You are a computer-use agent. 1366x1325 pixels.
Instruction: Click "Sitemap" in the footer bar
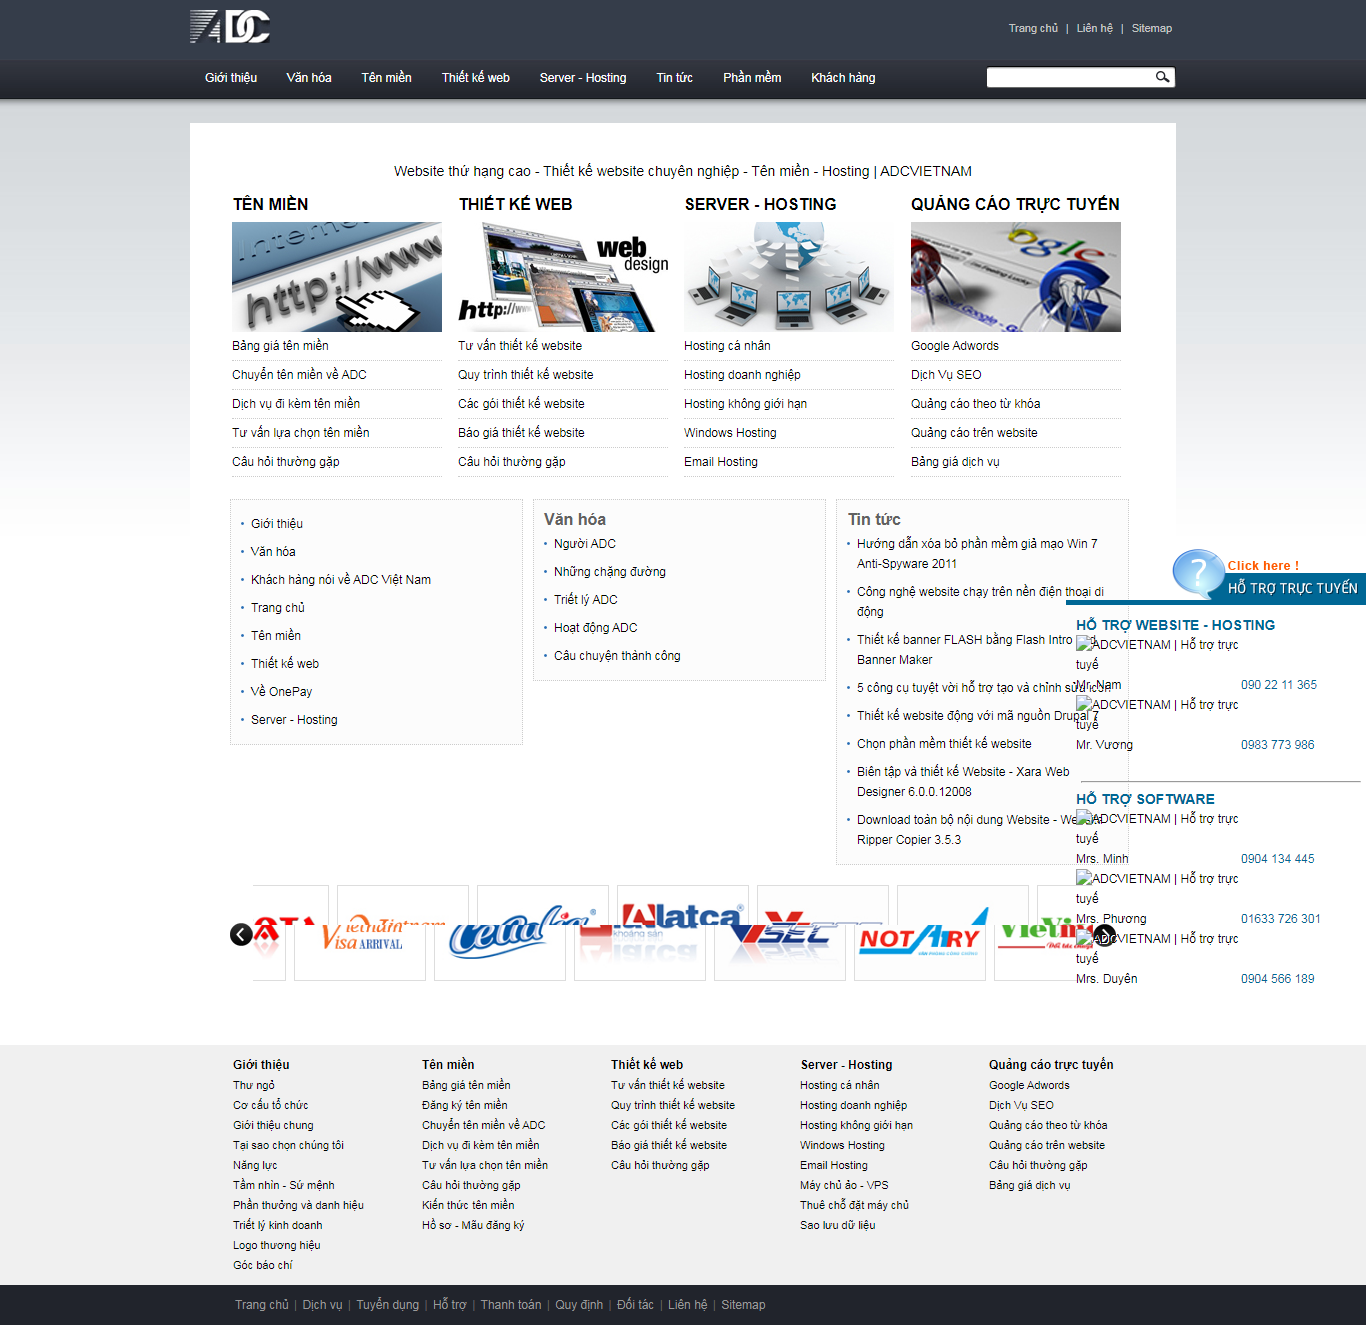(743, 1304)
